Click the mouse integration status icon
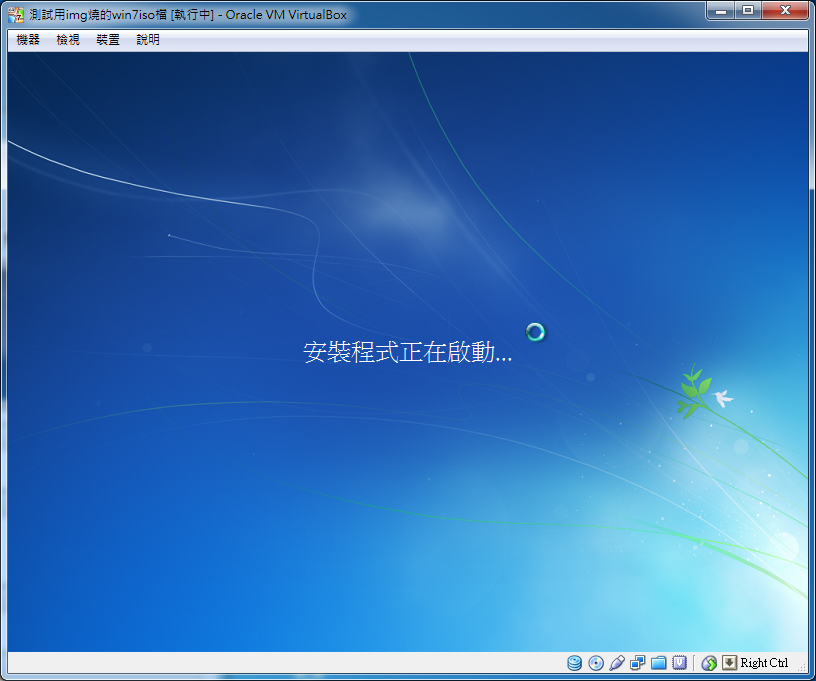Image resolution: width=816 pixels, height=681 pixels. tap(709, 663)
